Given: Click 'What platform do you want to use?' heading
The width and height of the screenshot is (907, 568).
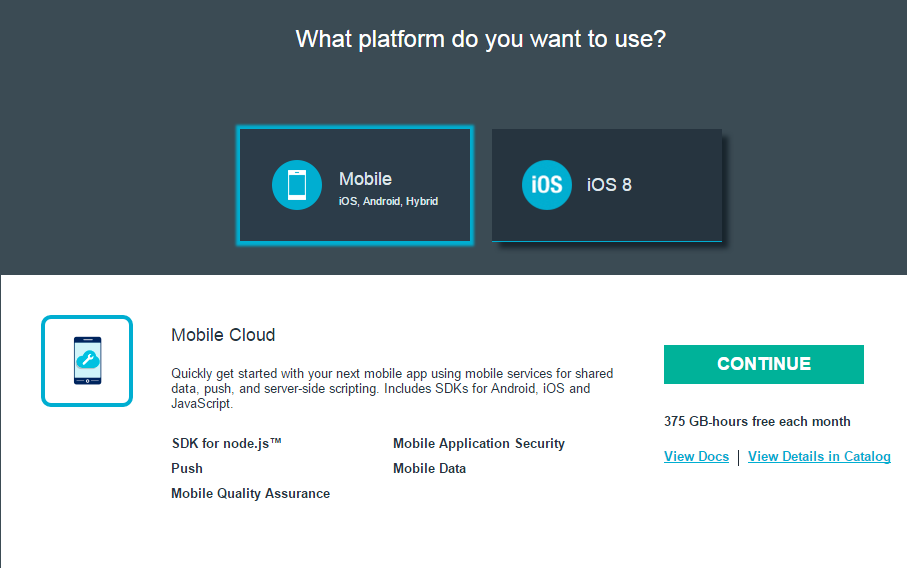Looking at the screenshot, I should (481, 39).
